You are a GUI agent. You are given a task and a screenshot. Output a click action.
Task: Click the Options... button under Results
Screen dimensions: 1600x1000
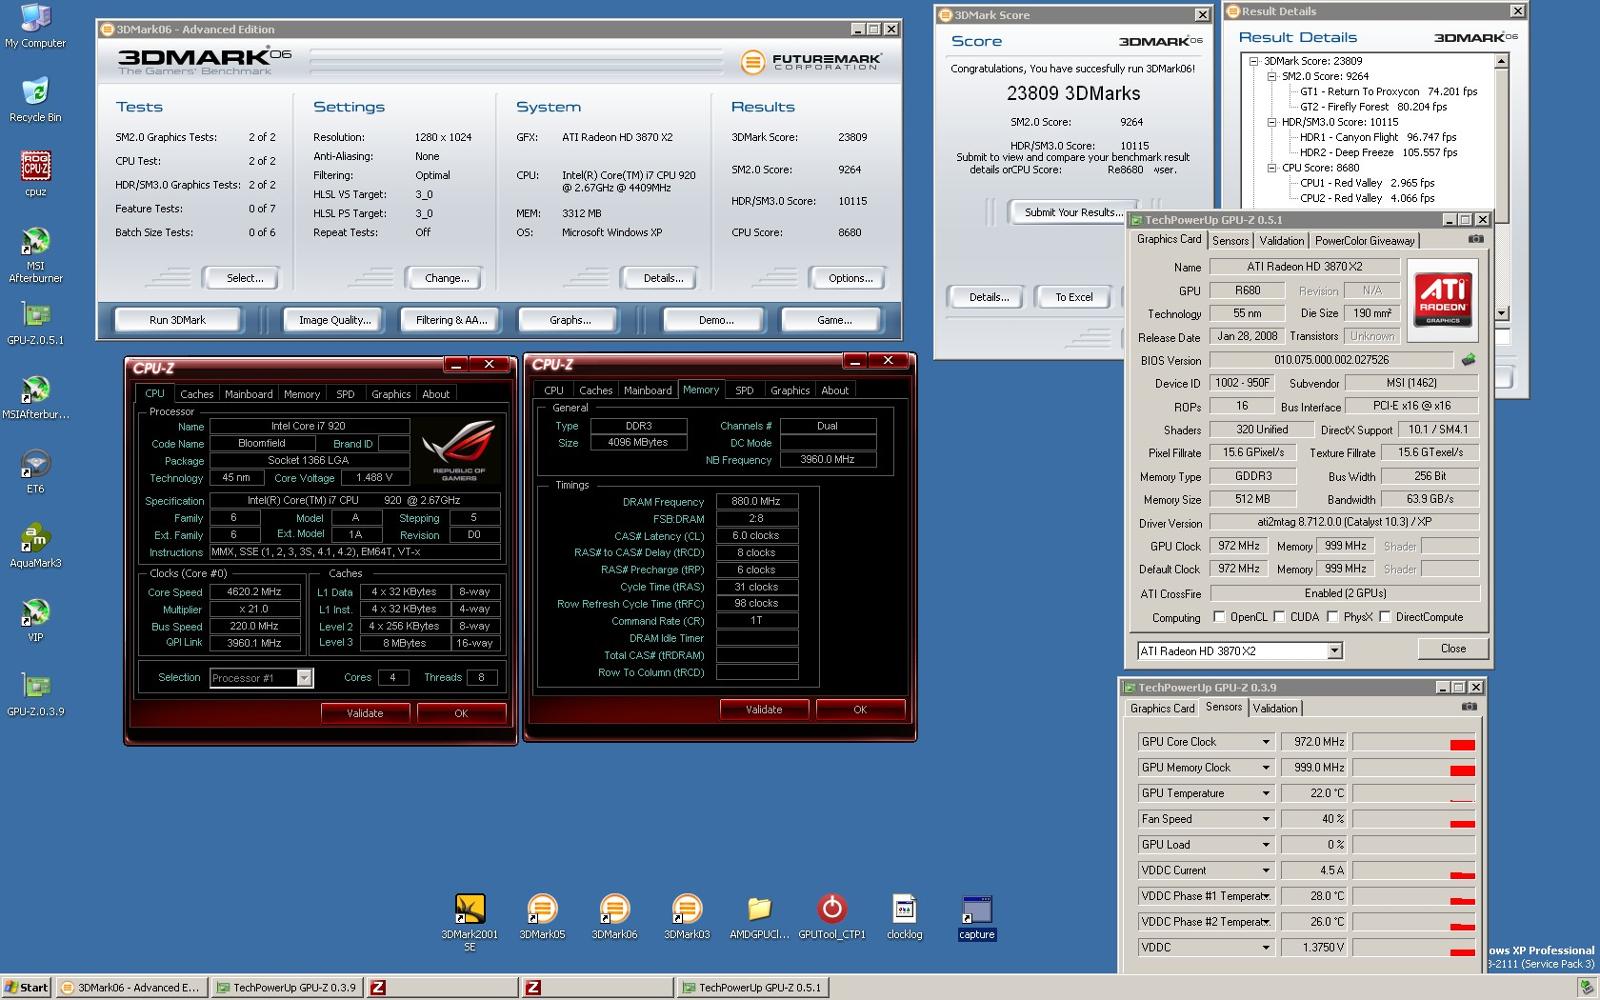[x=850, y=278]
